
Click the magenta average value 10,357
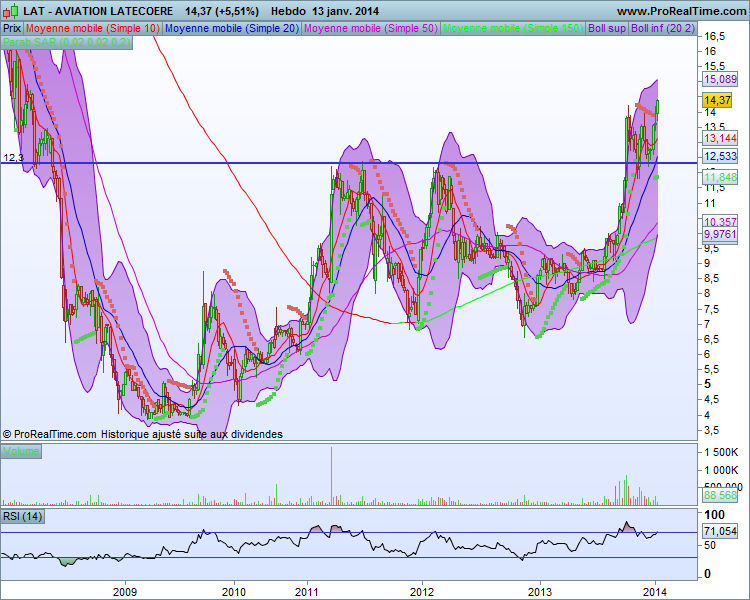click(720, 222)
